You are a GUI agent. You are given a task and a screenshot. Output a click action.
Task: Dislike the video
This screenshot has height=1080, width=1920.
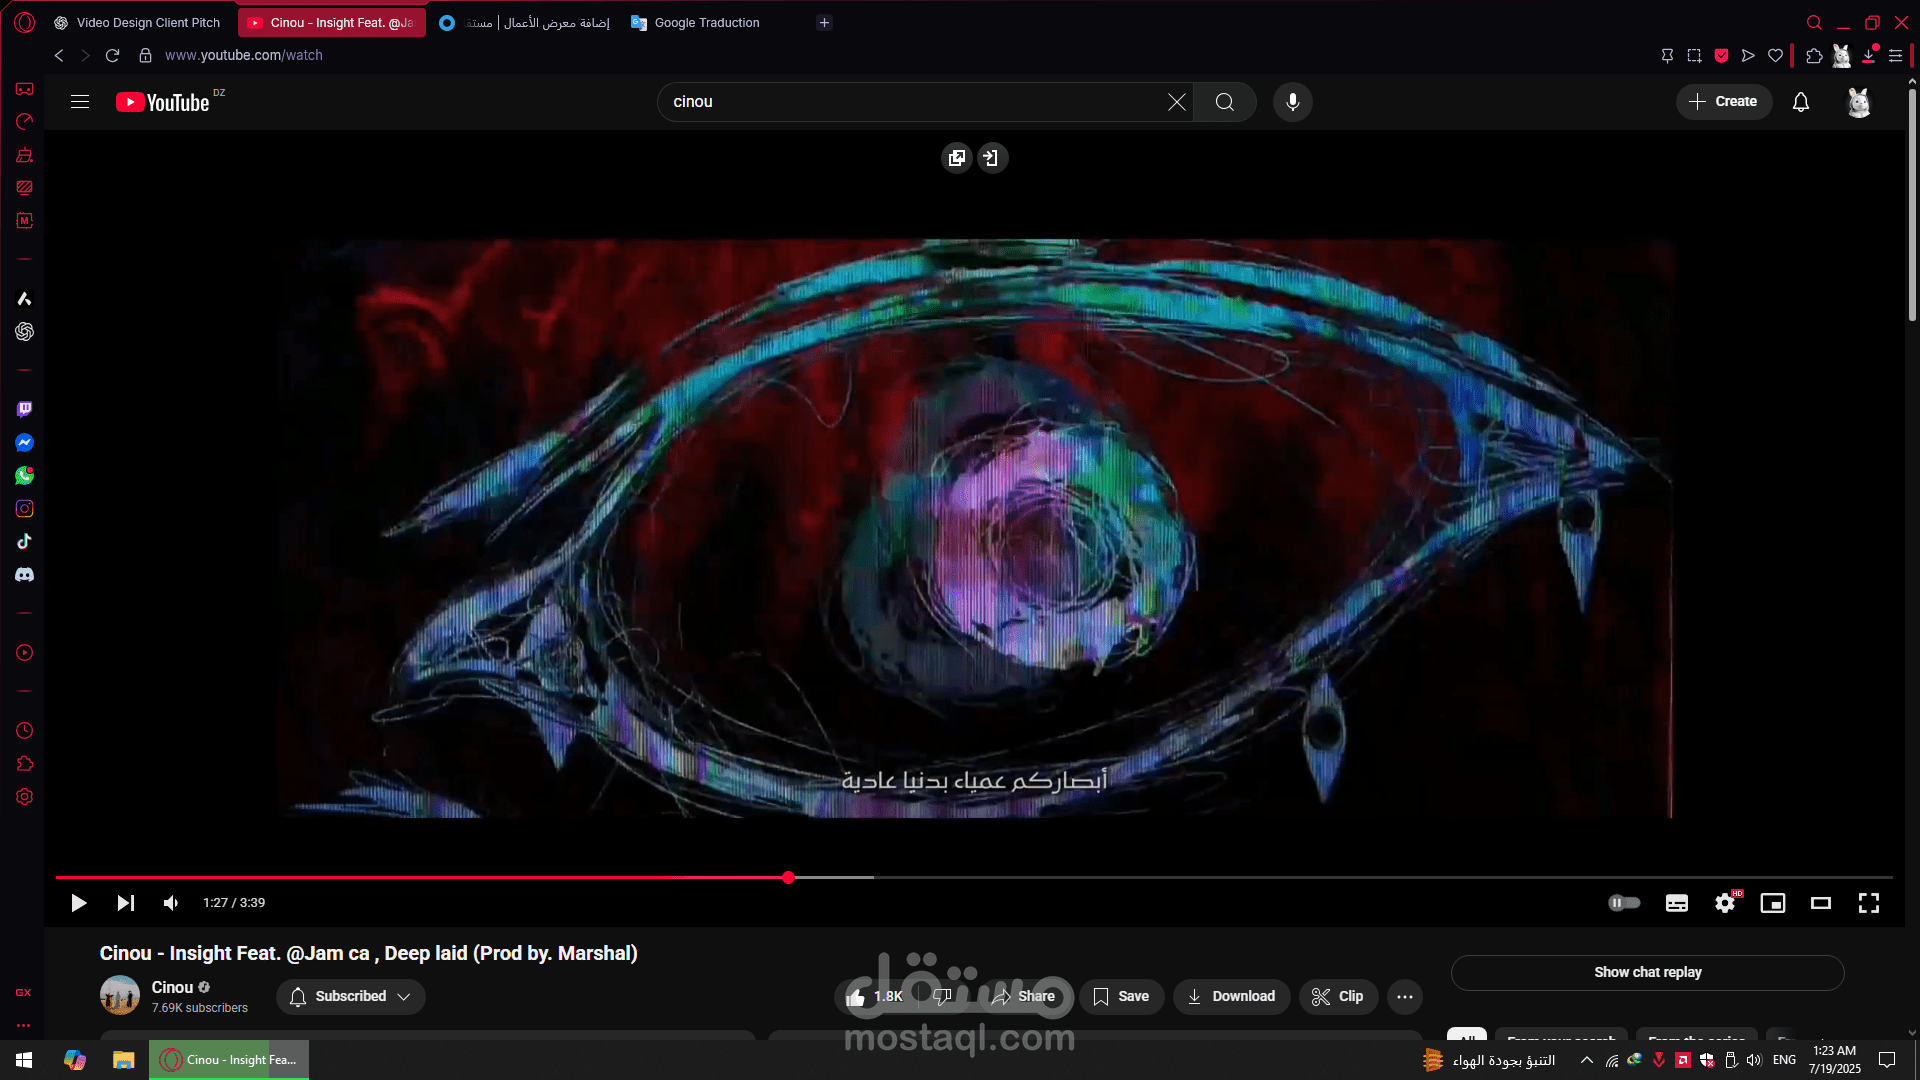pos(942,997)
